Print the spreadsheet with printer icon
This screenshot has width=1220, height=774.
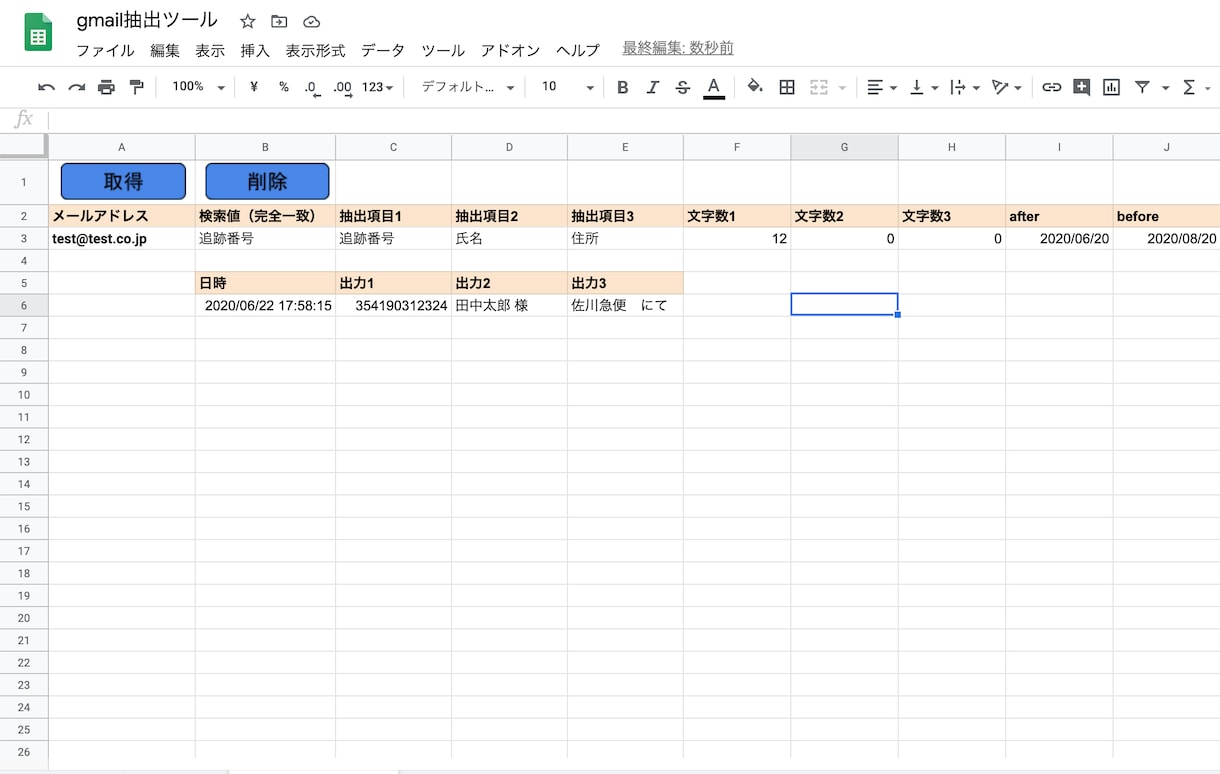pyautogui.click(x=106, y=88)
